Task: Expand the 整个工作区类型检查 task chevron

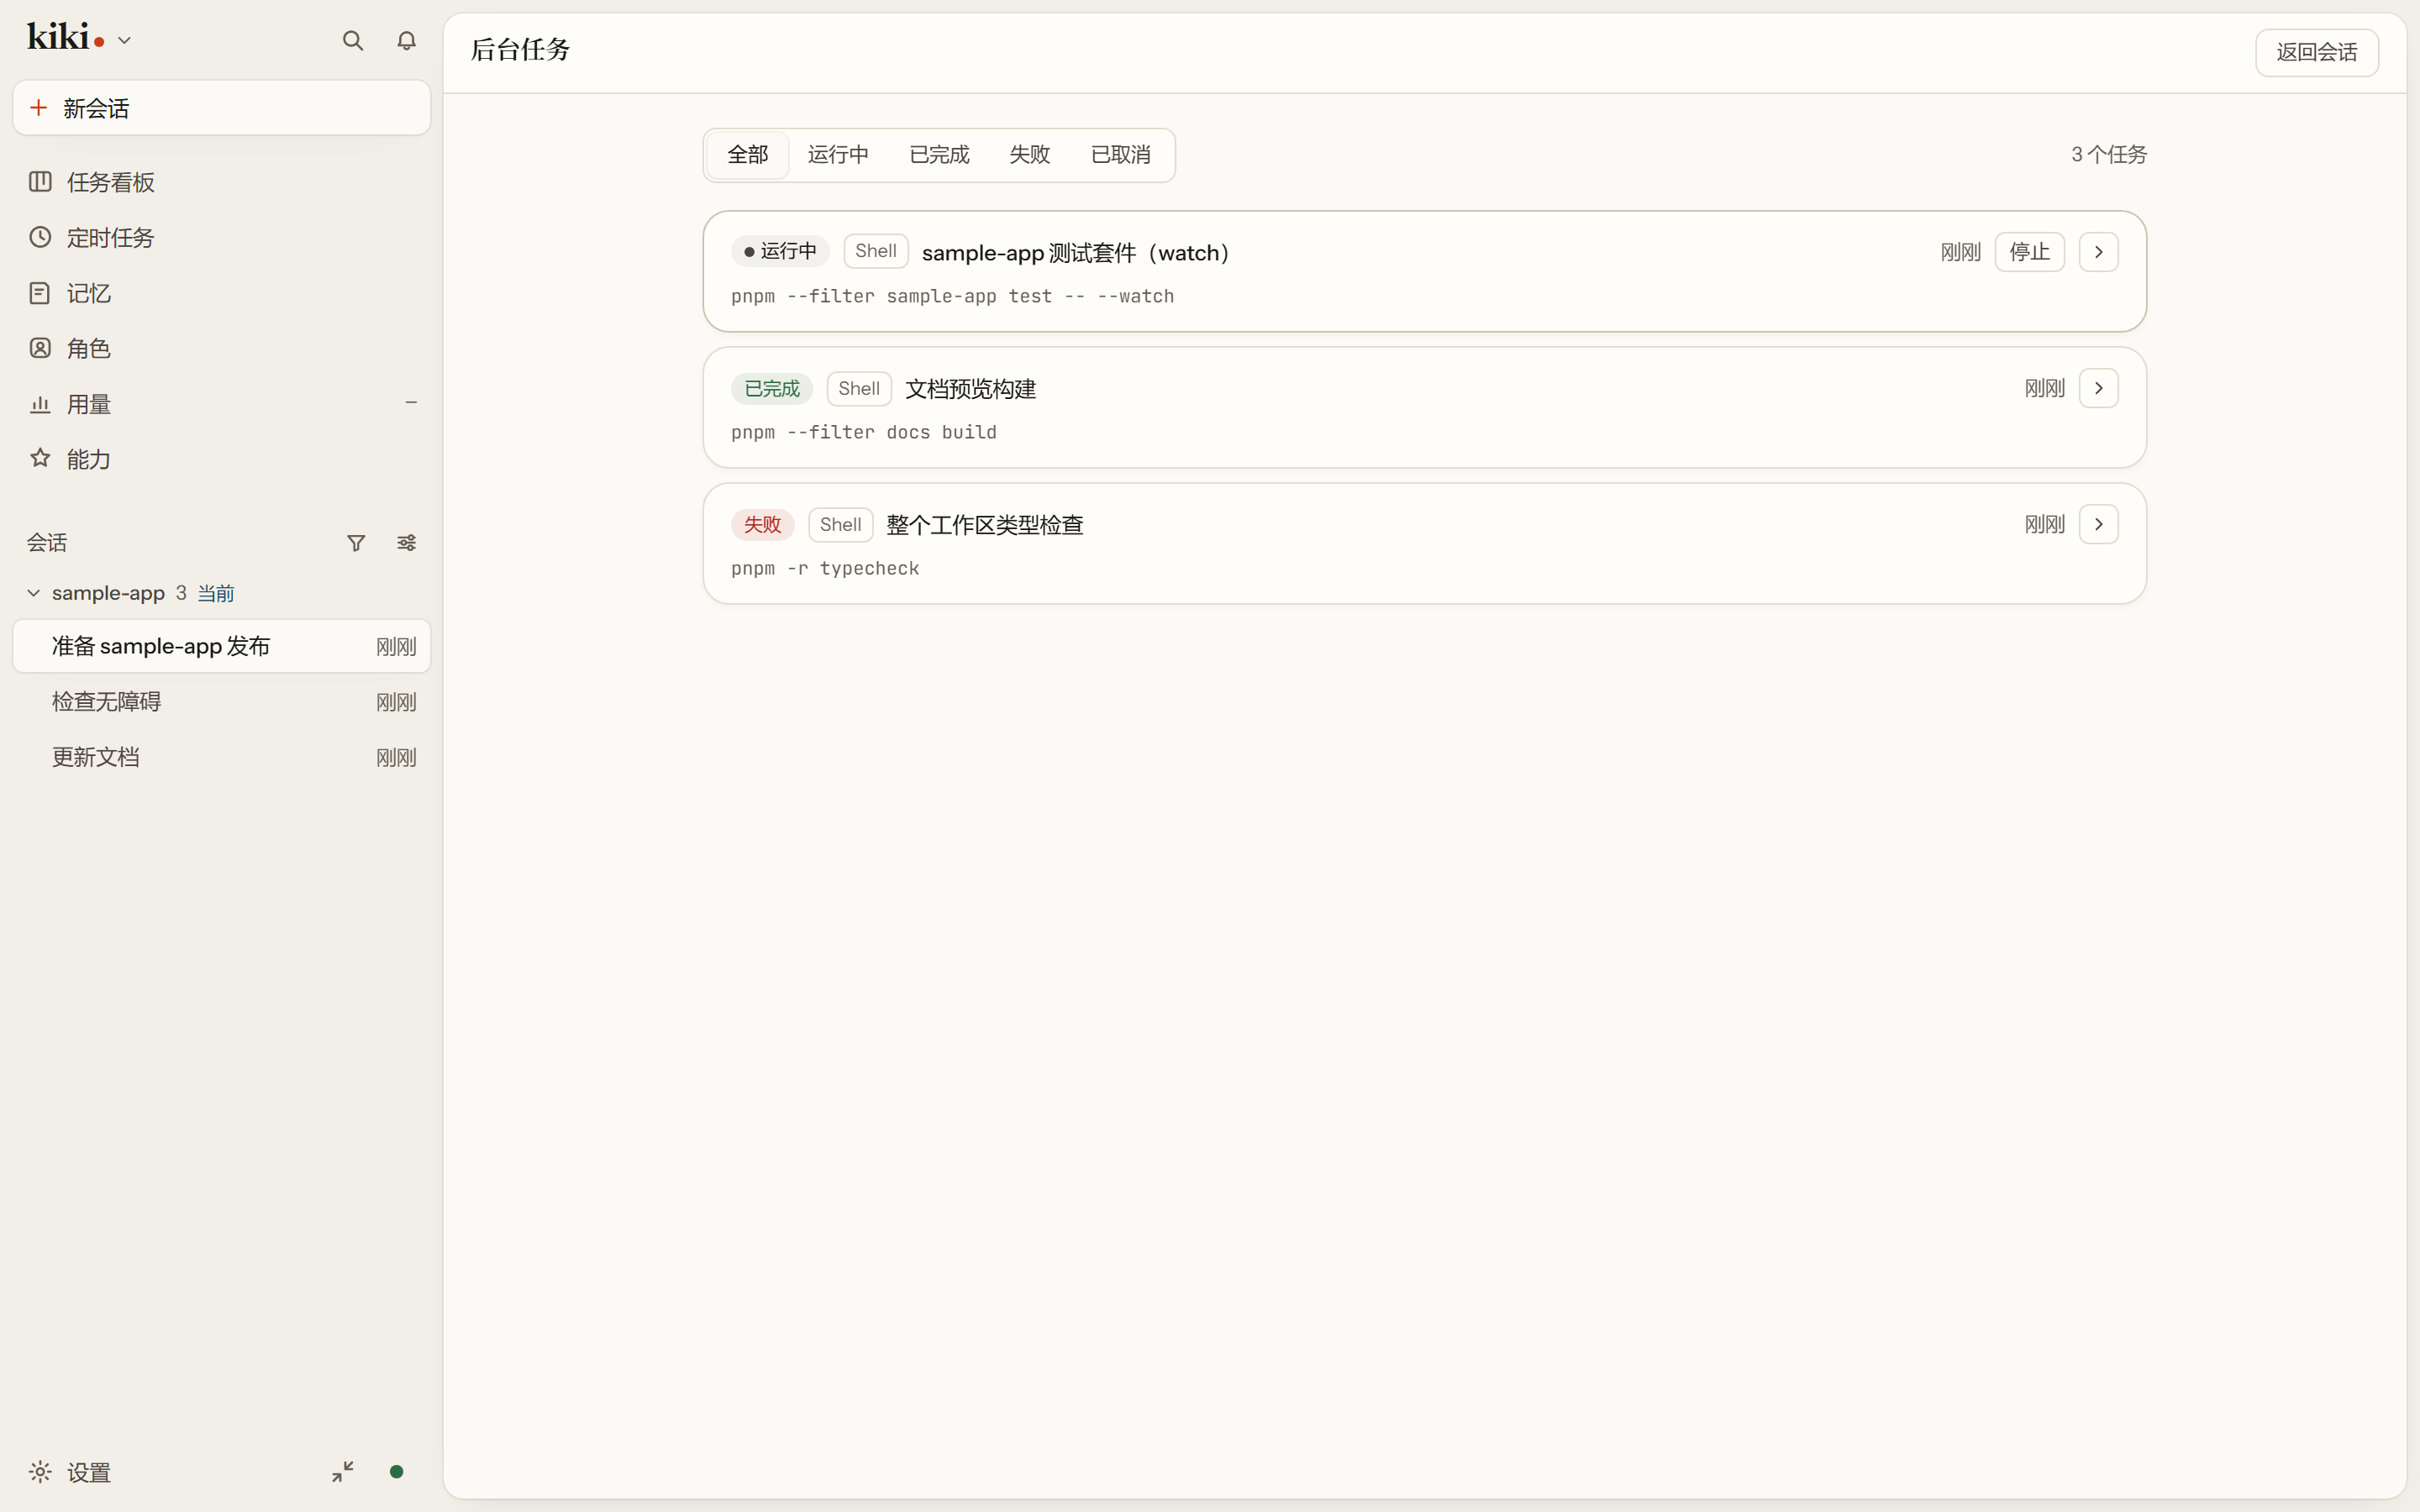Action: pyautogui.click(x=2098, y=524)
